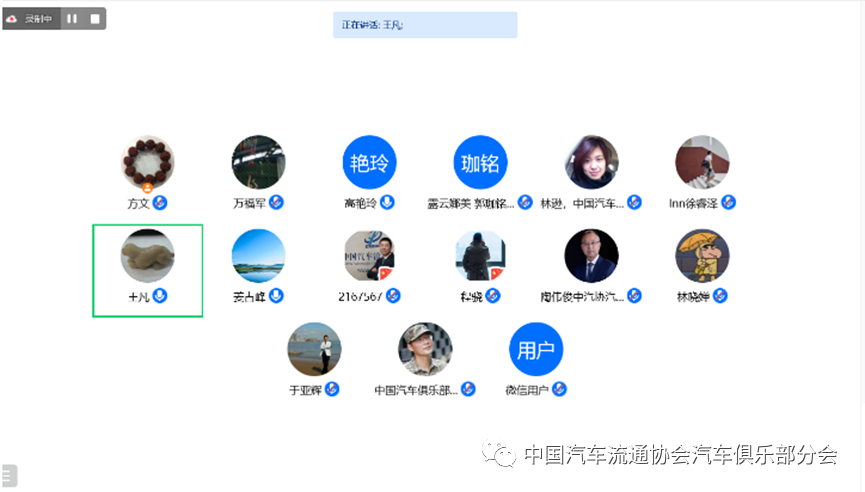Image resolution: width=865 pixels, height=492 pixels.
Task: Select the woman portrait avatar of 林逊
Action: pos(591,163)
